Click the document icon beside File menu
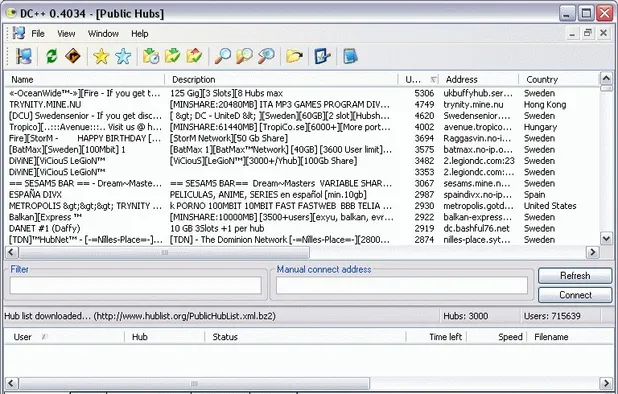 pos(19,33)
